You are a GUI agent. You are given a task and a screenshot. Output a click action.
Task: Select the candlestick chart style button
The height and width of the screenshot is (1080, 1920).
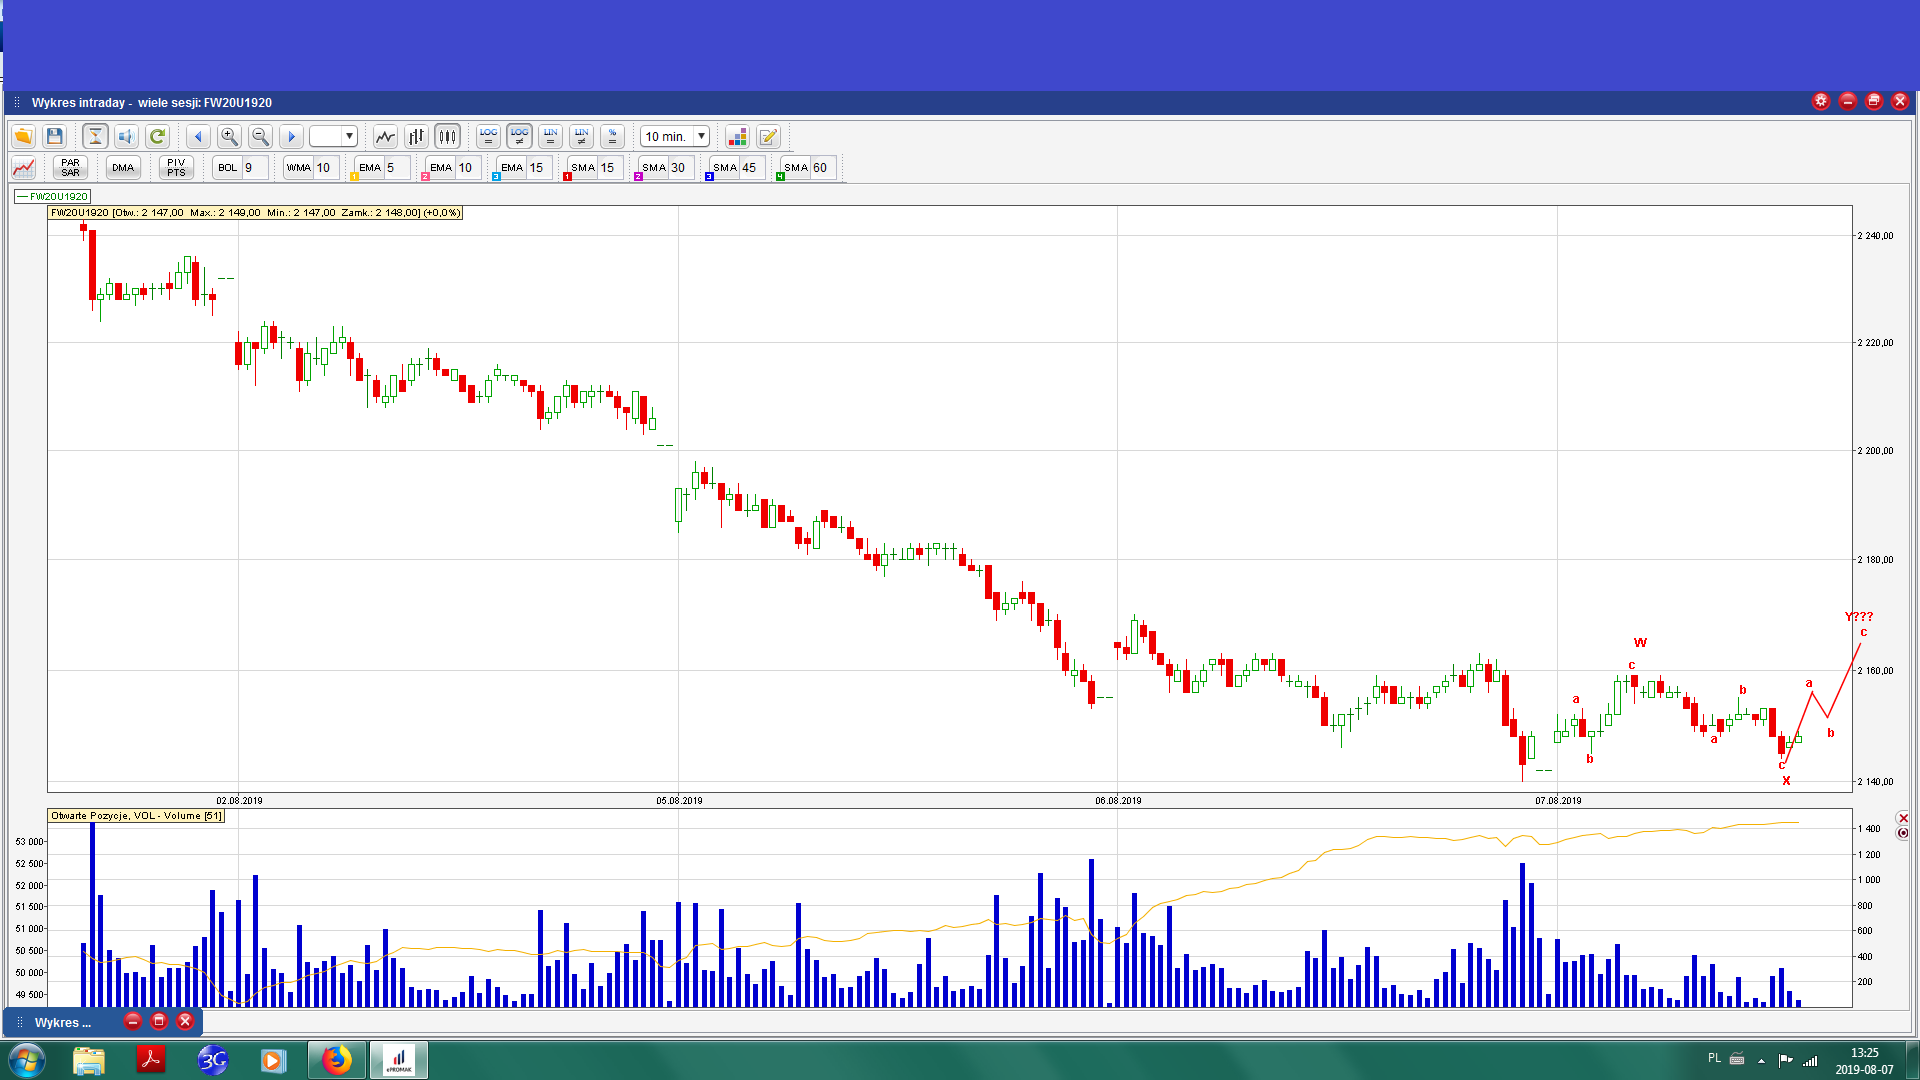pyautogui.click(x=447, y=136)
